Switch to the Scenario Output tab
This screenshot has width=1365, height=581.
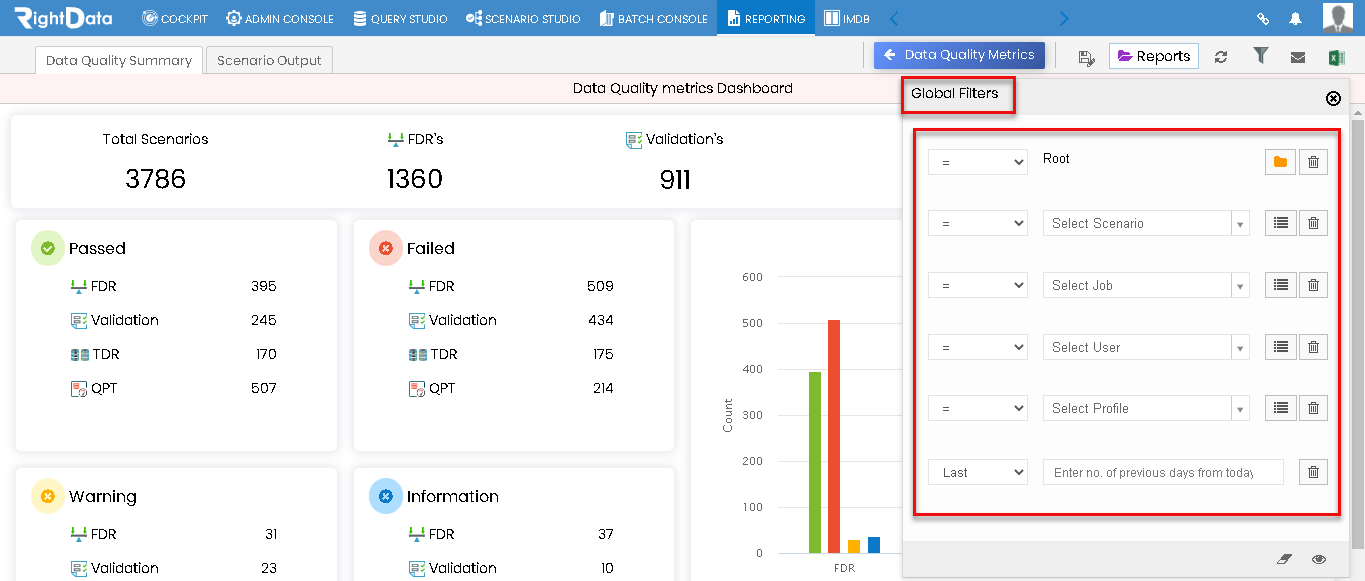pyautogui.click(x=269, y=60)
